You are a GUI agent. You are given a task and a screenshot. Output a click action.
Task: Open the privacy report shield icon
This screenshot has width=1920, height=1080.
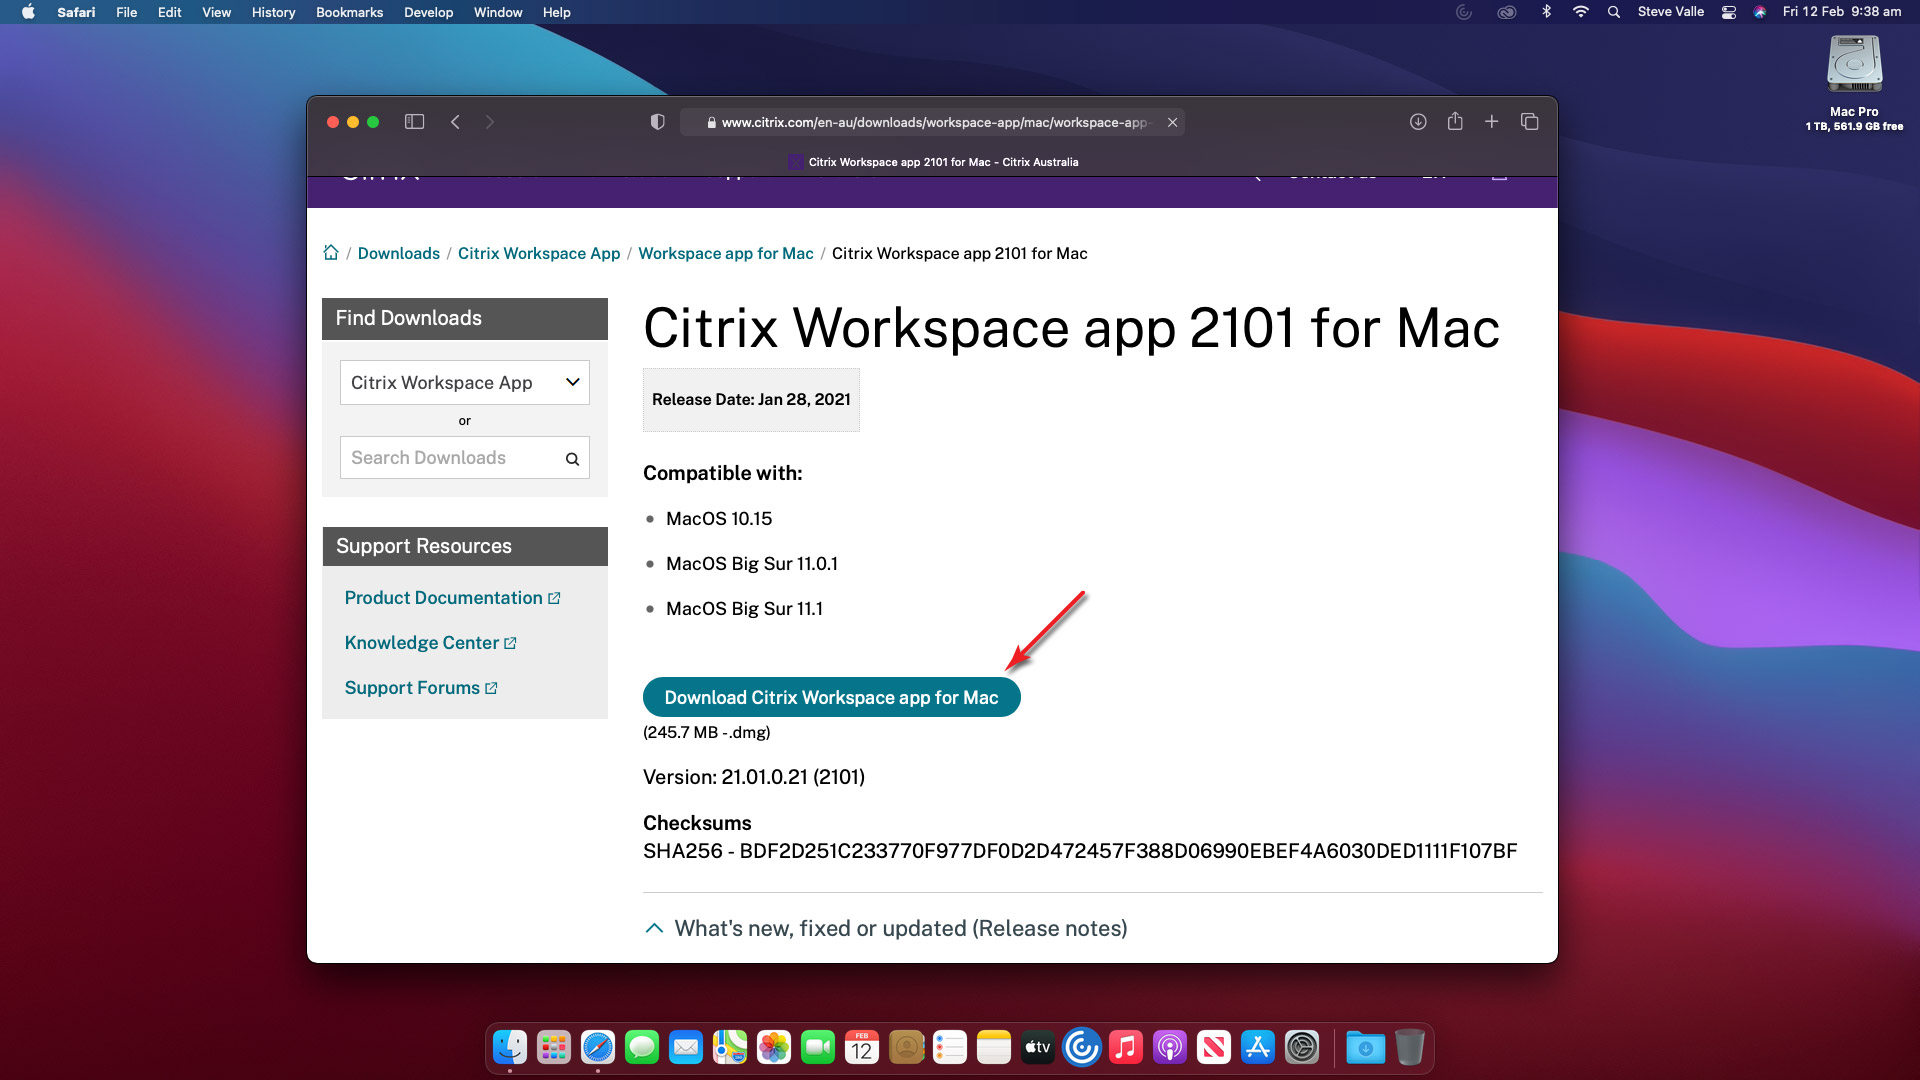[x=657, y=122]
